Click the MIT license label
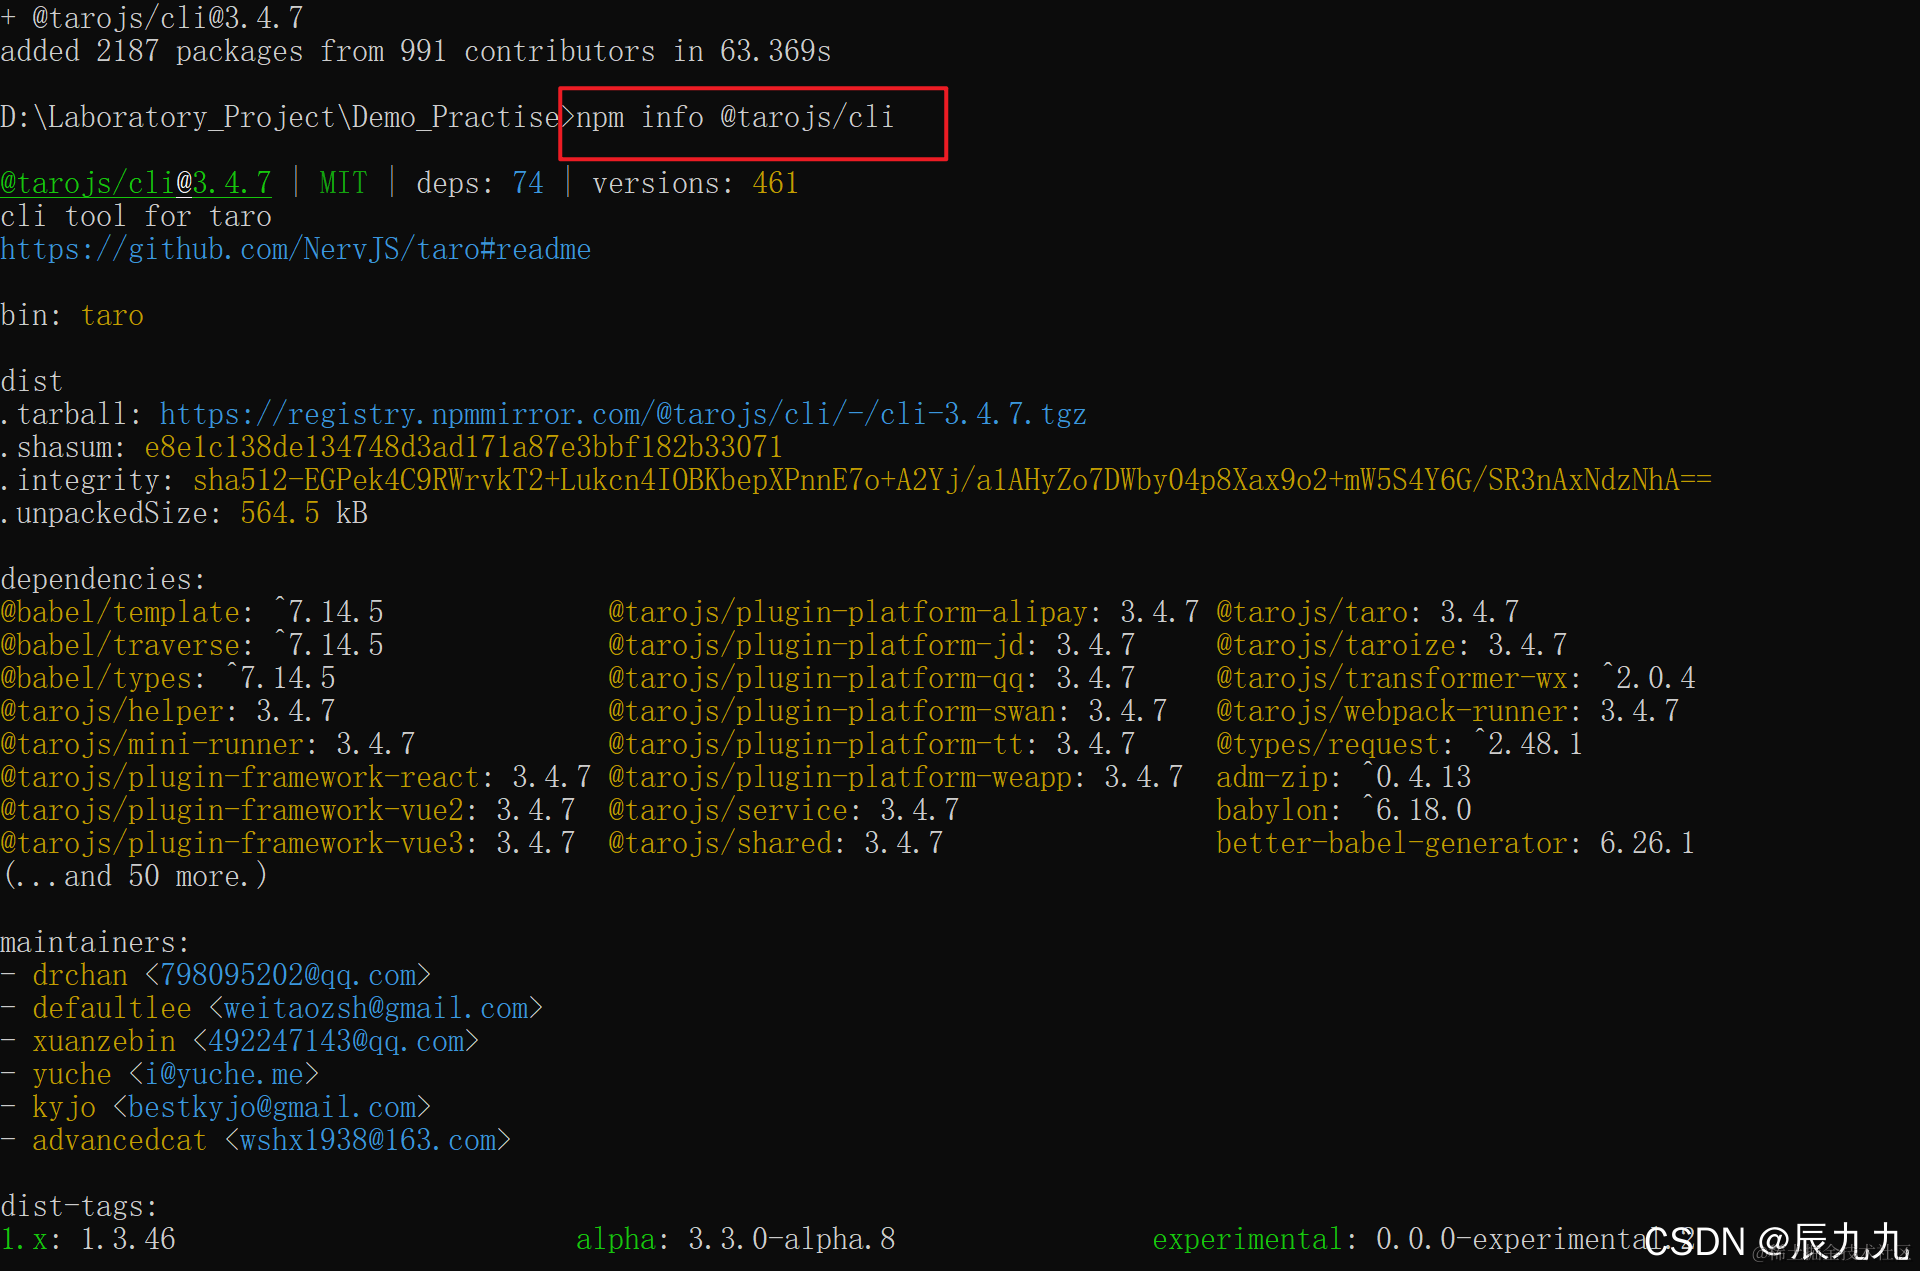Screen dimensions: 1920x1271 pos(343,183)
